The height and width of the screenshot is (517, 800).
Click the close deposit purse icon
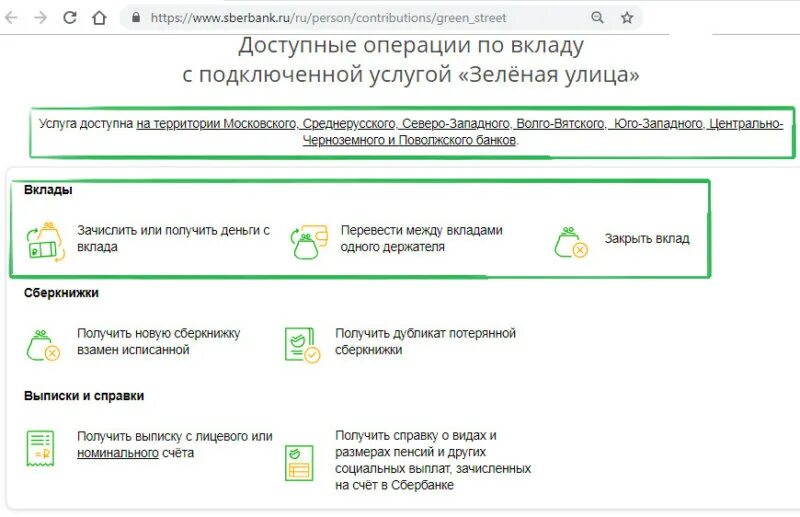coord(571,242)
